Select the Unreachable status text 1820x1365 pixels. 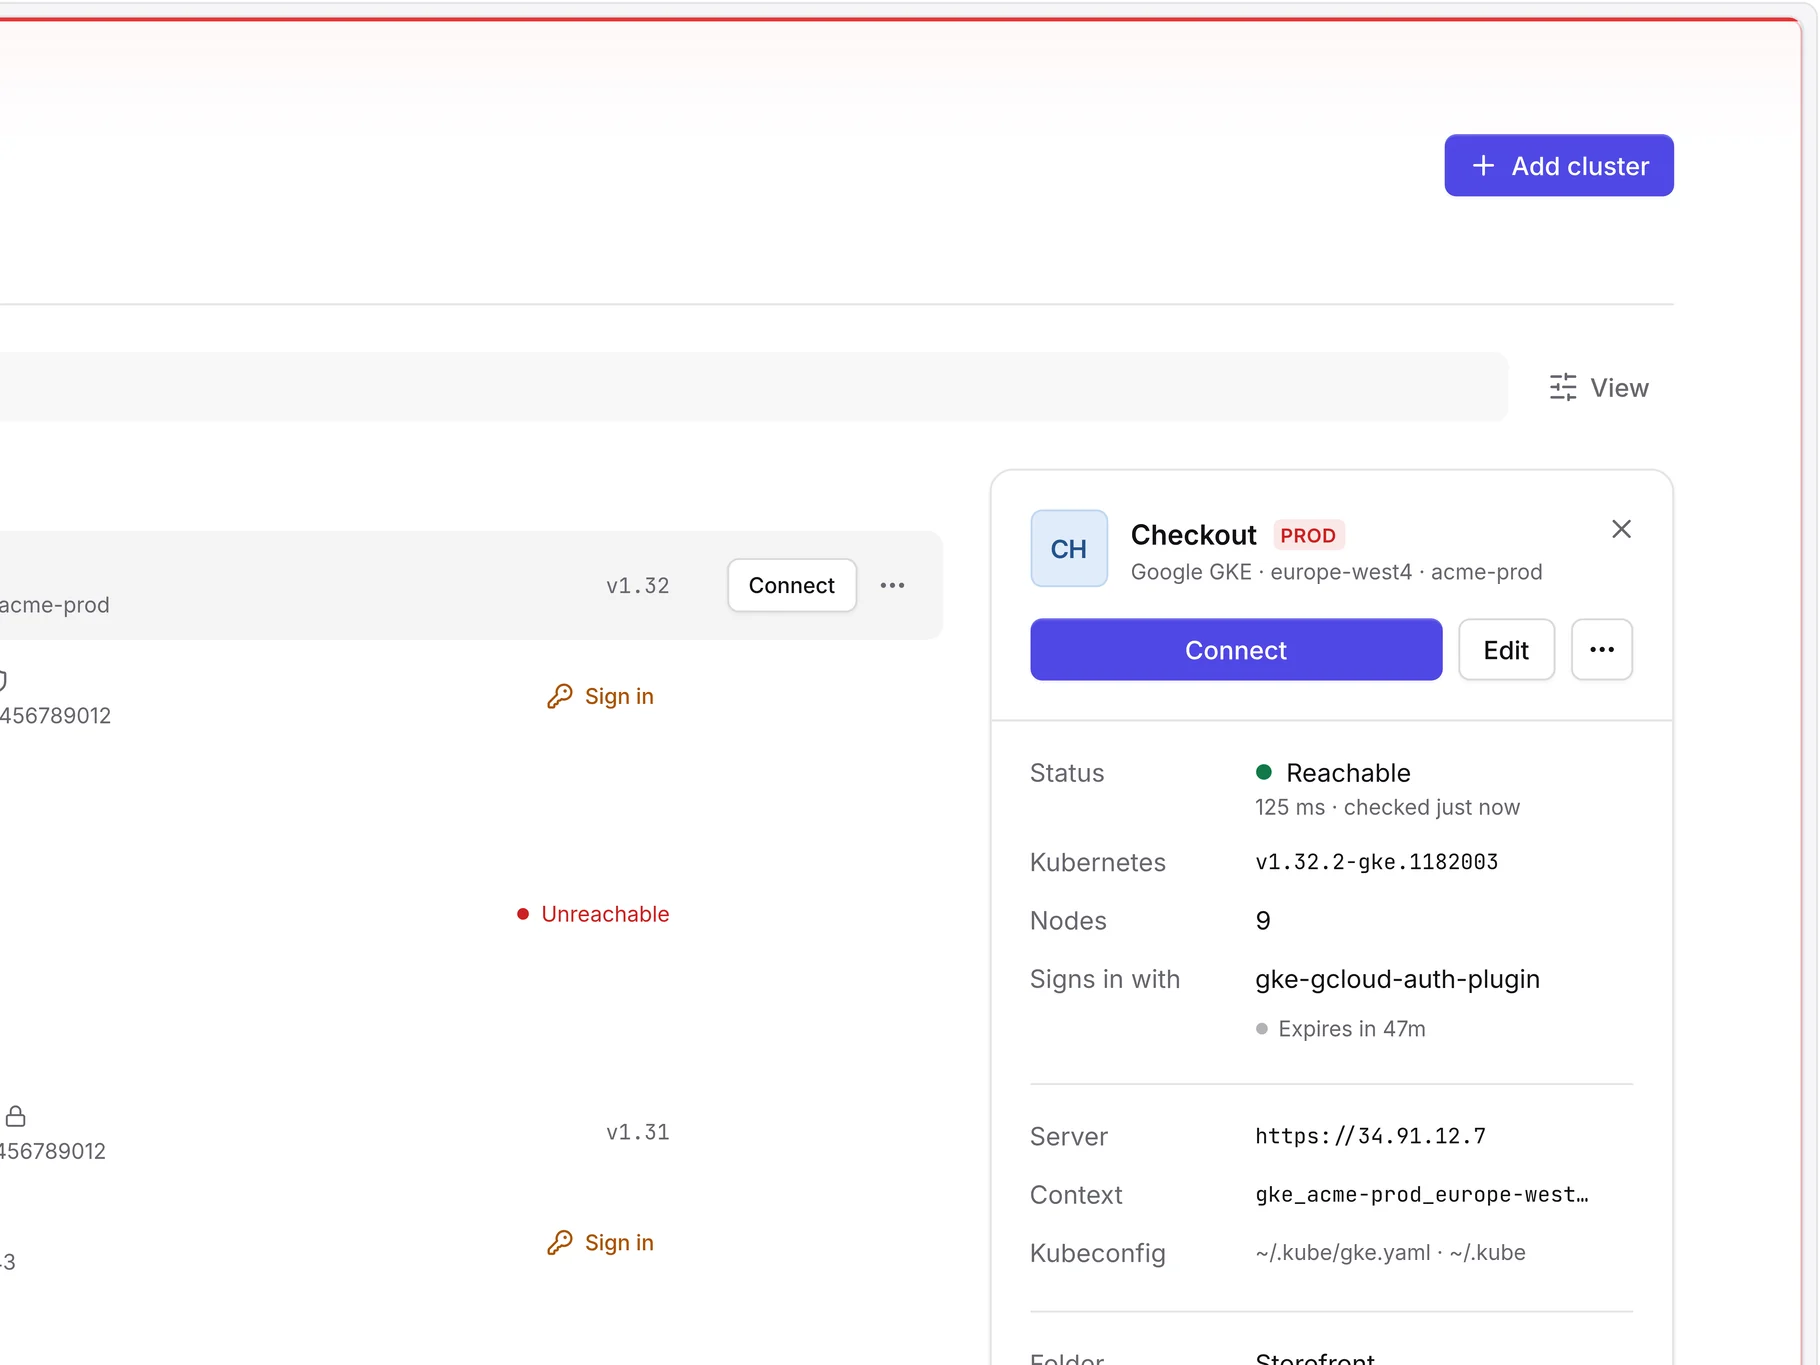click(605, 914)
